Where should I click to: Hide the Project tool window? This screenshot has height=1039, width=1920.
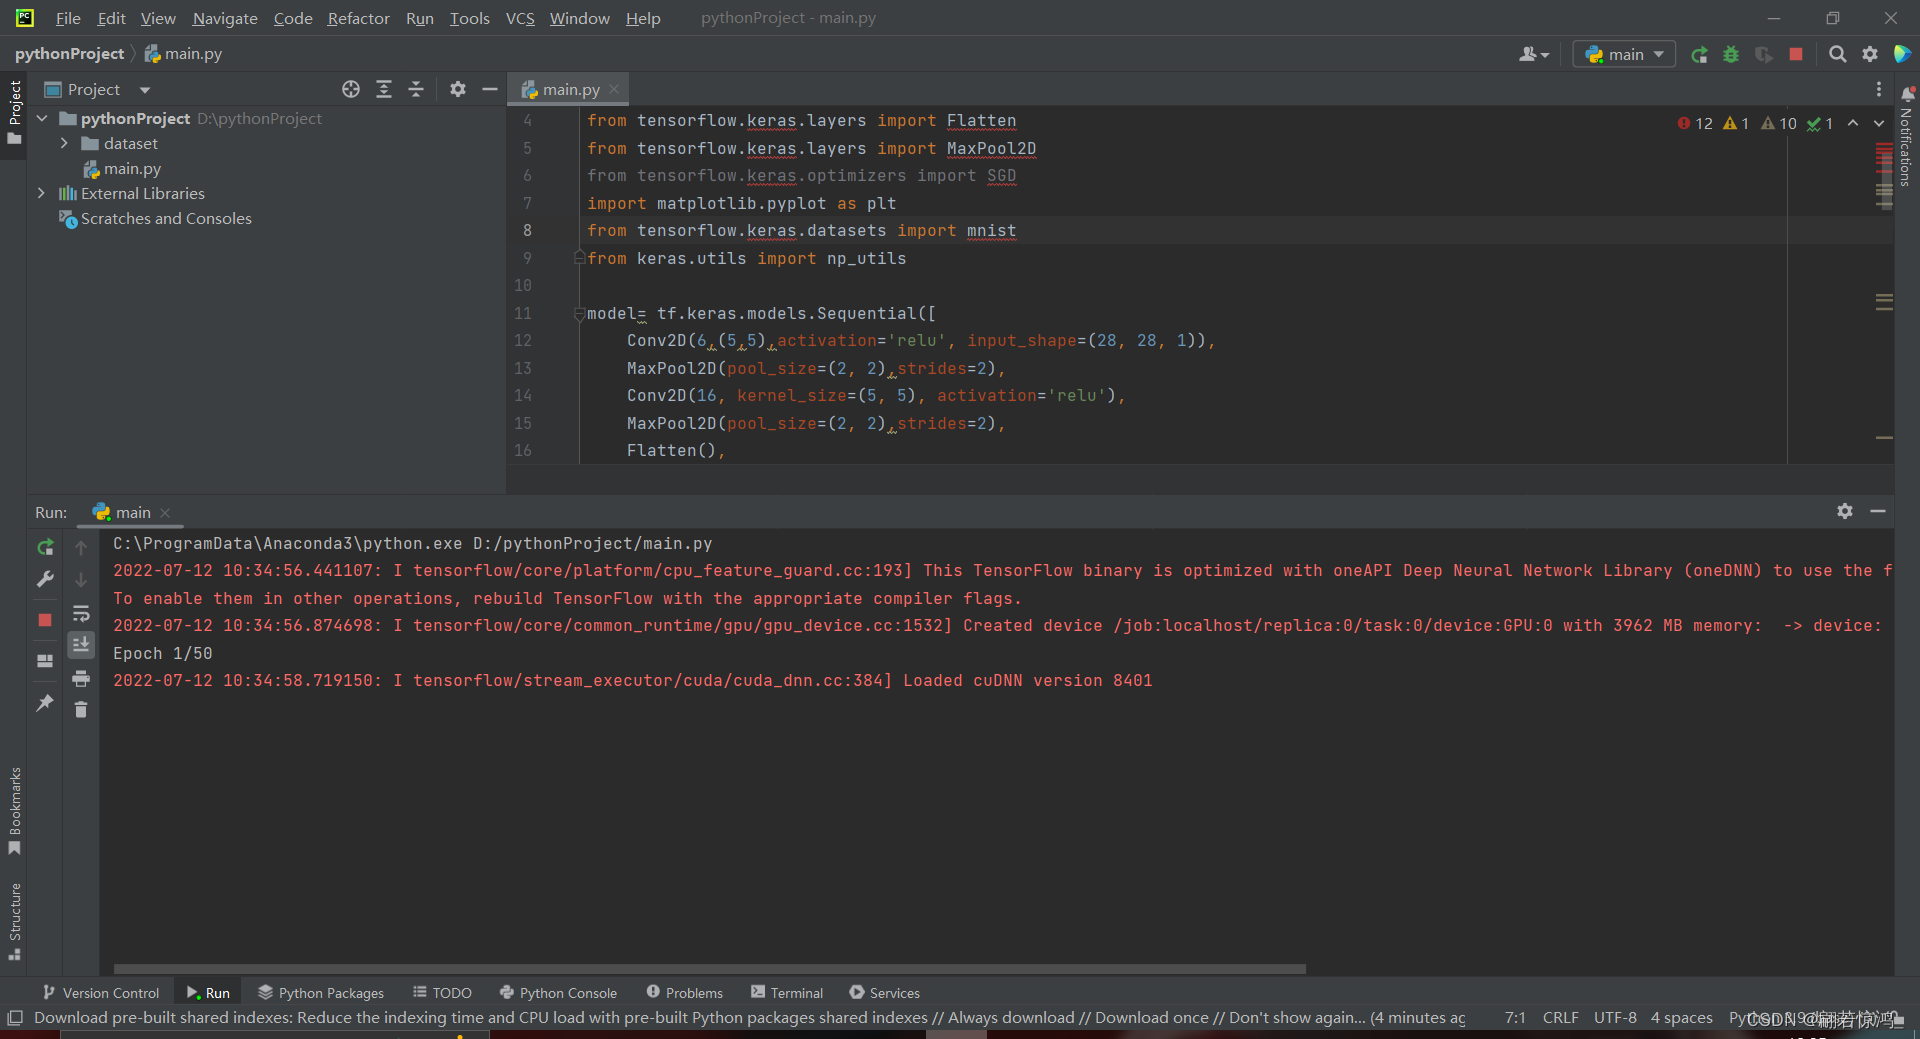pyautogui.click(x=490, y=89)
